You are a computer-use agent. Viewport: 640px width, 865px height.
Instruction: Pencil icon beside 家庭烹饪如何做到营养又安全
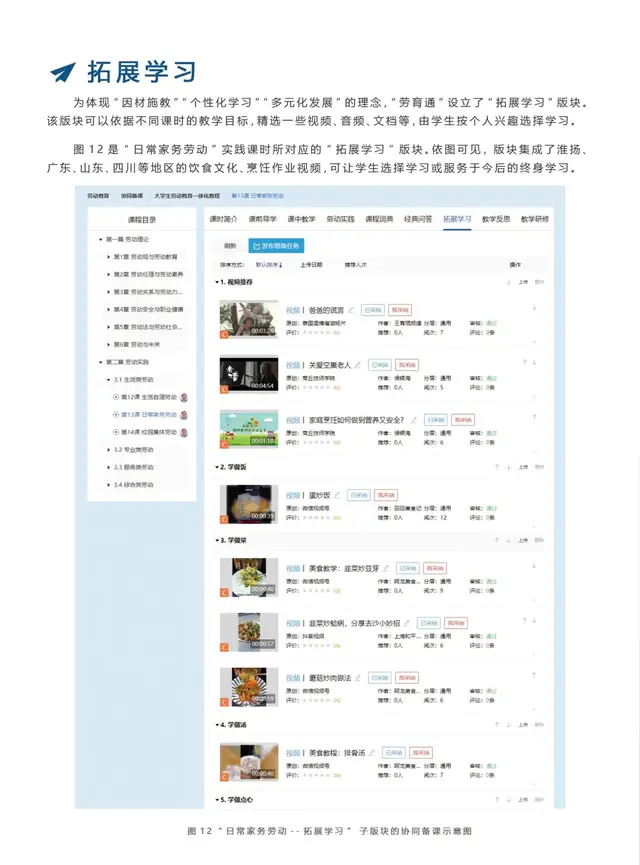tap(413, 420)
